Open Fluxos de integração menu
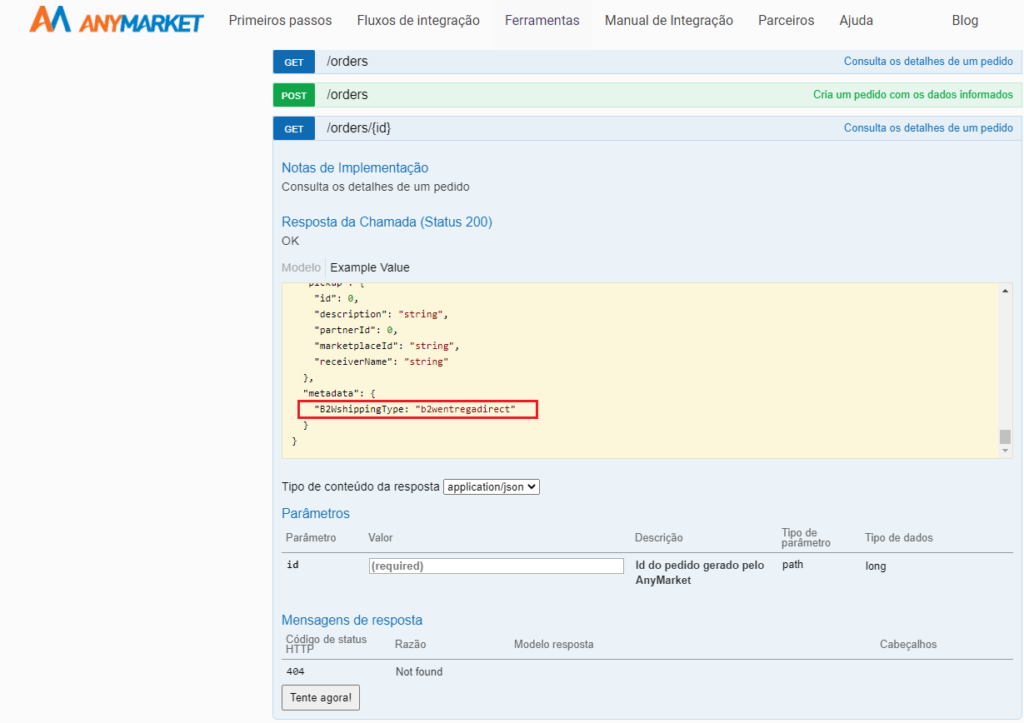This screenshot has height=723, width=1024. click(x=418, y=20)
